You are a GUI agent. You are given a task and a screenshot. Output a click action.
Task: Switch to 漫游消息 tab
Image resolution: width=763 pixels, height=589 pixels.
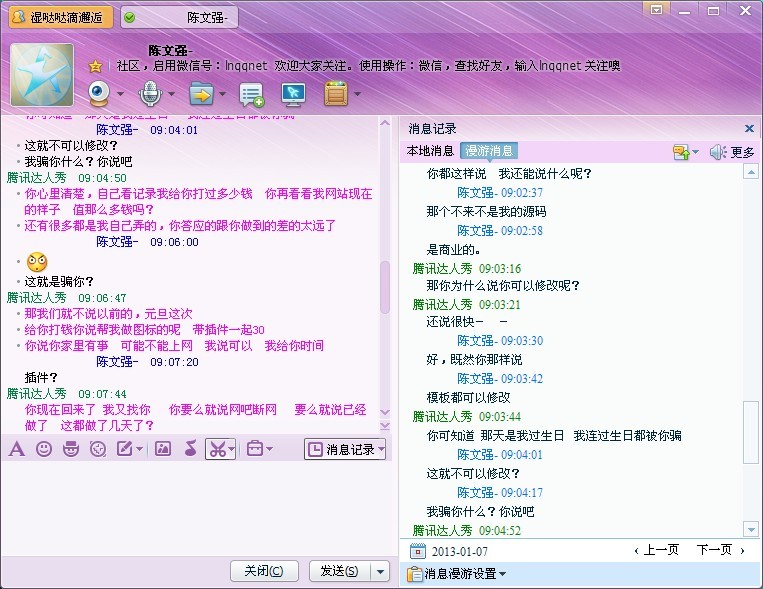489,151
